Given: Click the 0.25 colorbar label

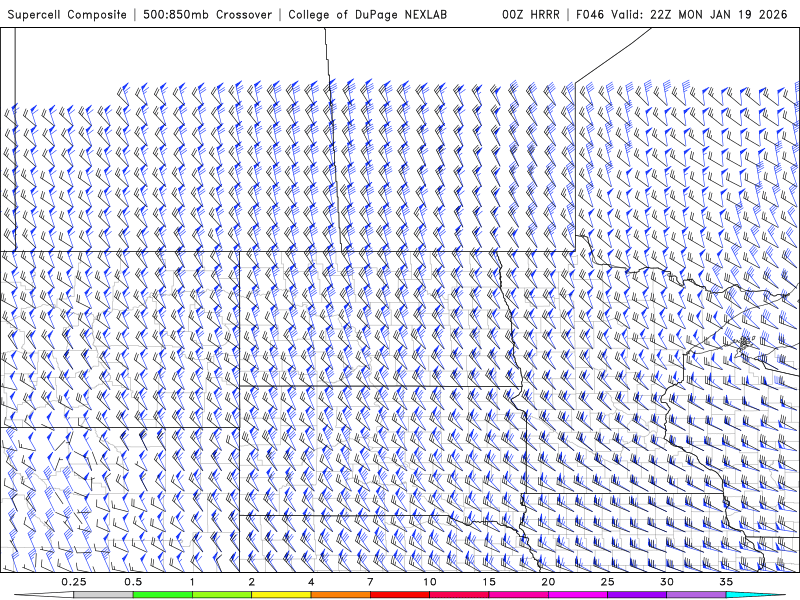Looking at the screenshot, I should pos(74,582).
